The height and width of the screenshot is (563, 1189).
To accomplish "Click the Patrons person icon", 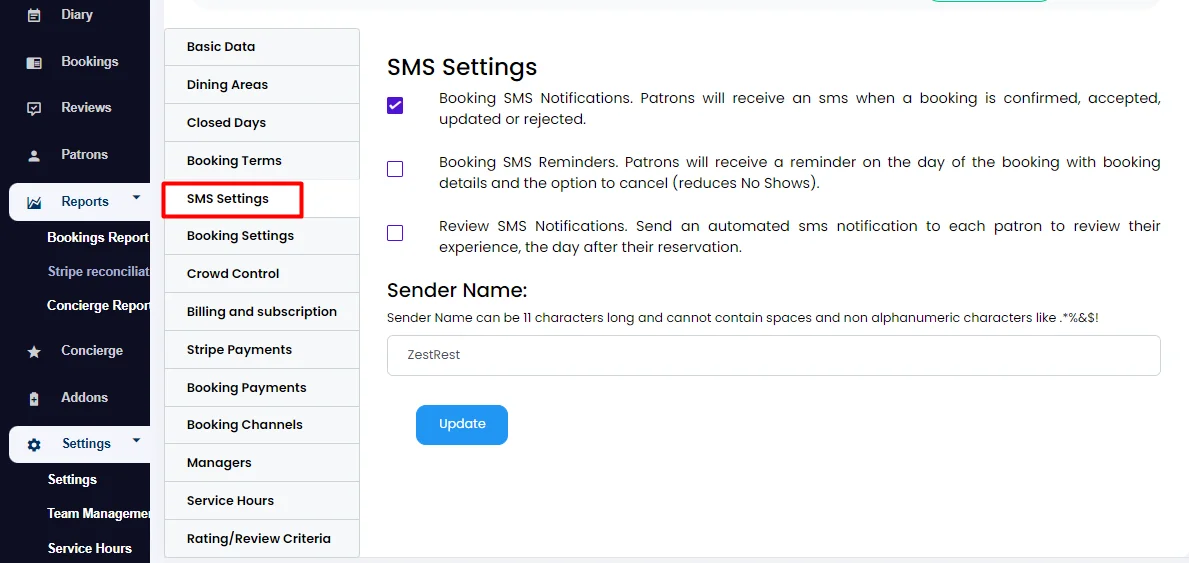I will (x=34, y=156).
